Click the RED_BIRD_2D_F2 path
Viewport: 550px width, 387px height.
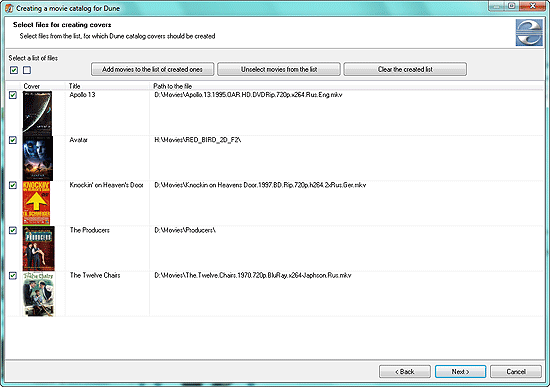(x=198, y=140)
